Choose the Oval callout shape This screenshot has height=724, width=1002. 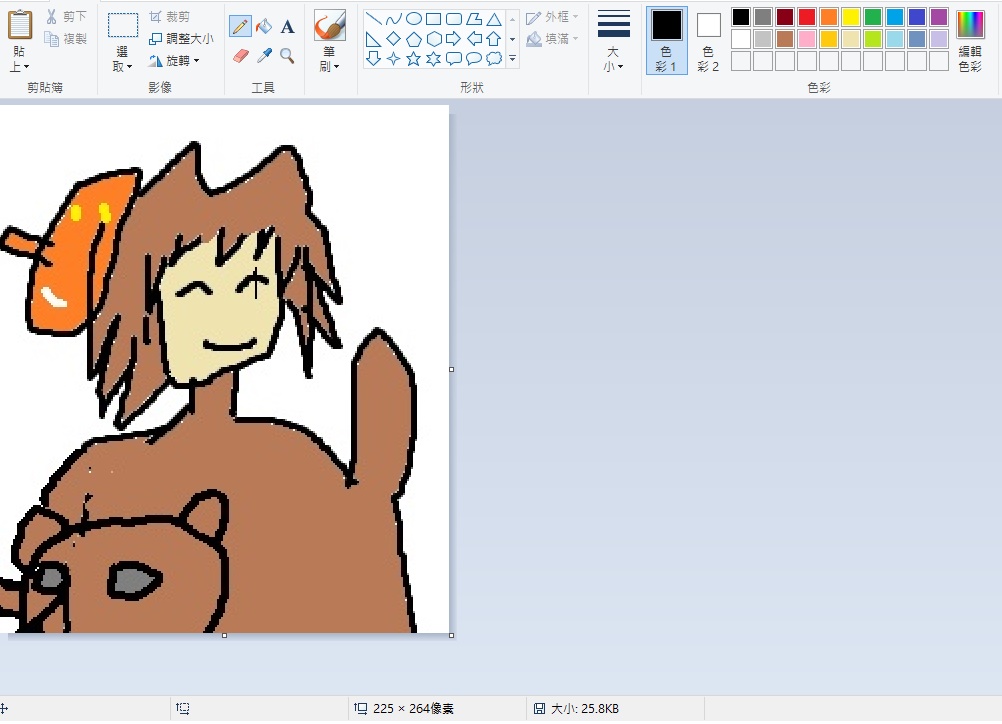(x=474, y=59)
